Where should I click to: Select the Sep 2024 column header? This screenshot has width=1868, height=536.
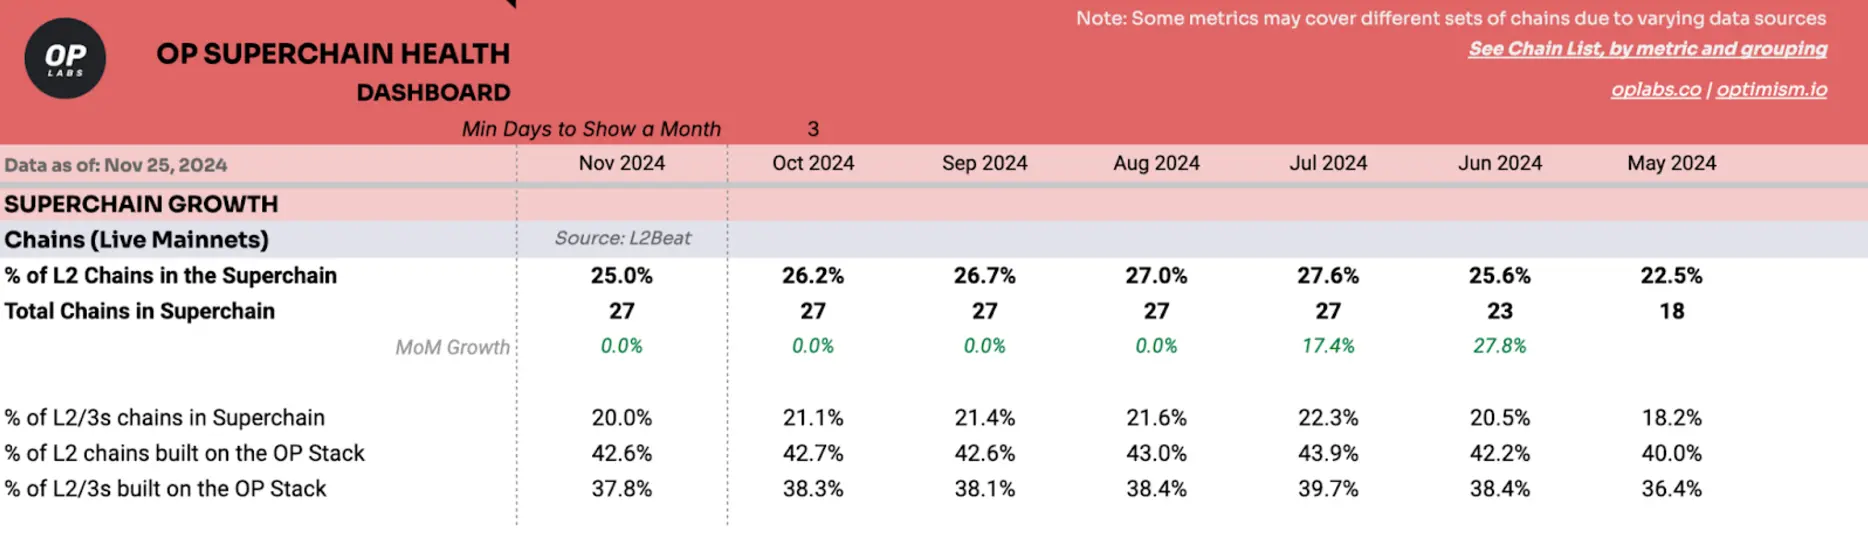point(985,163)
